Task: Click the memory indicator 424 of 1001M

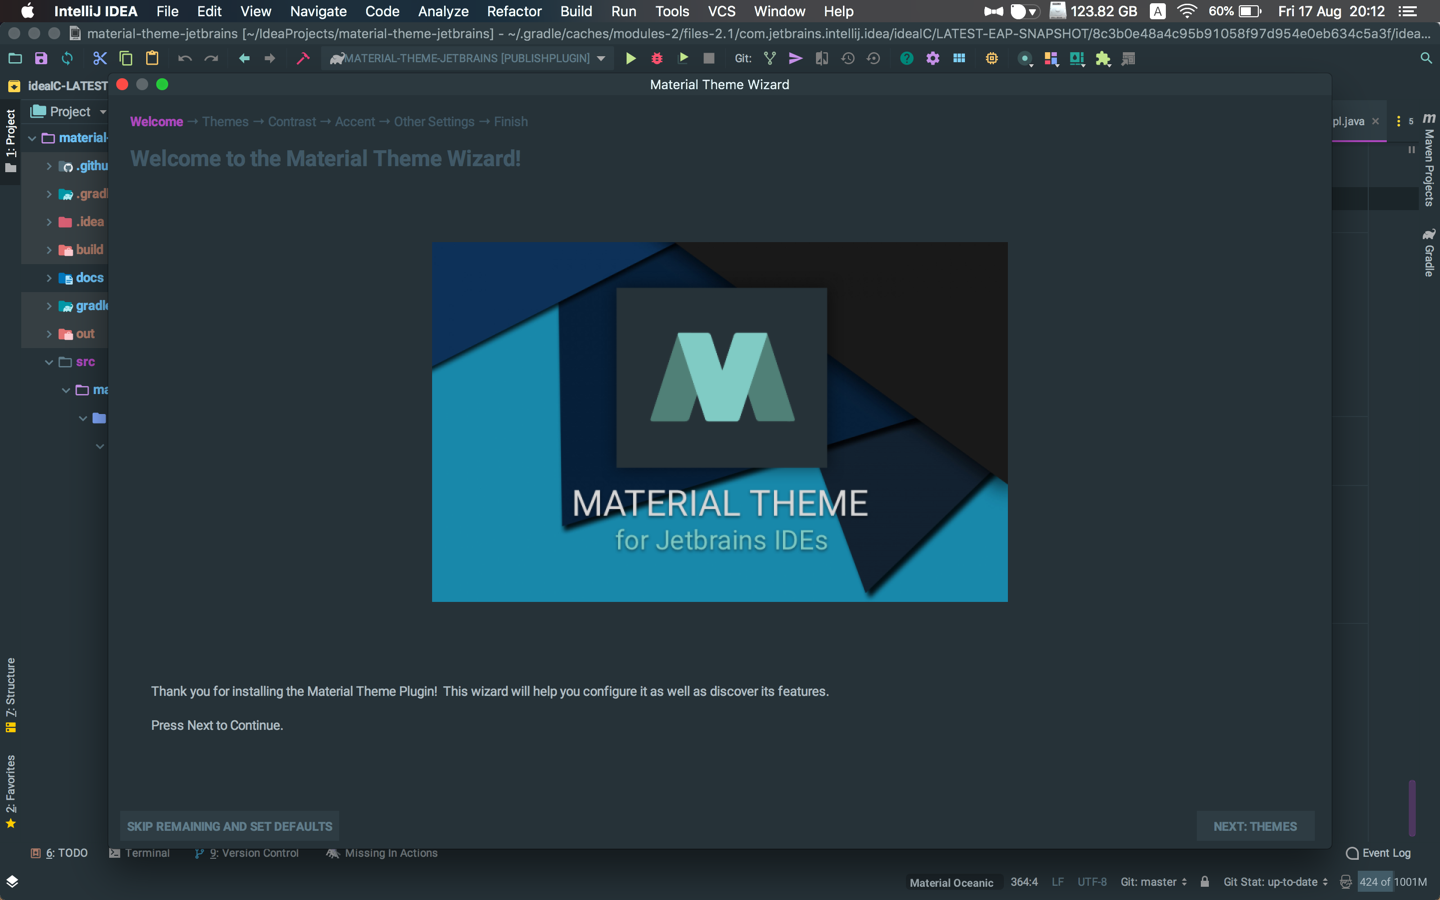Action: tap(1393, 882)
